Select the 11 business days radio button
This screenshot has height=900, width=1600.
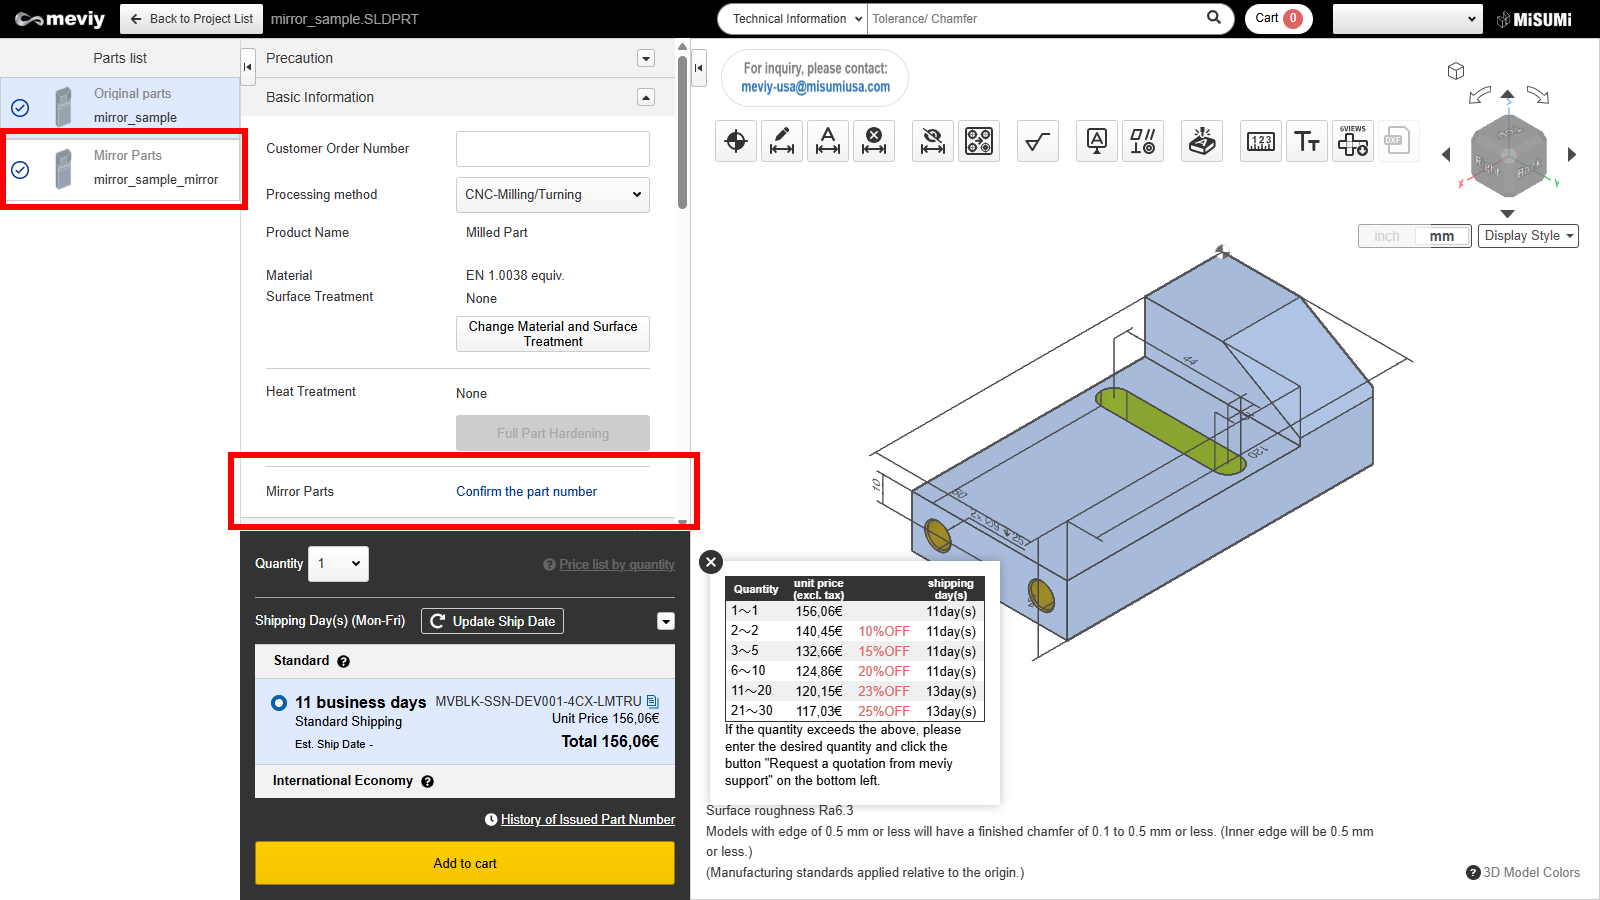point(279,703)
